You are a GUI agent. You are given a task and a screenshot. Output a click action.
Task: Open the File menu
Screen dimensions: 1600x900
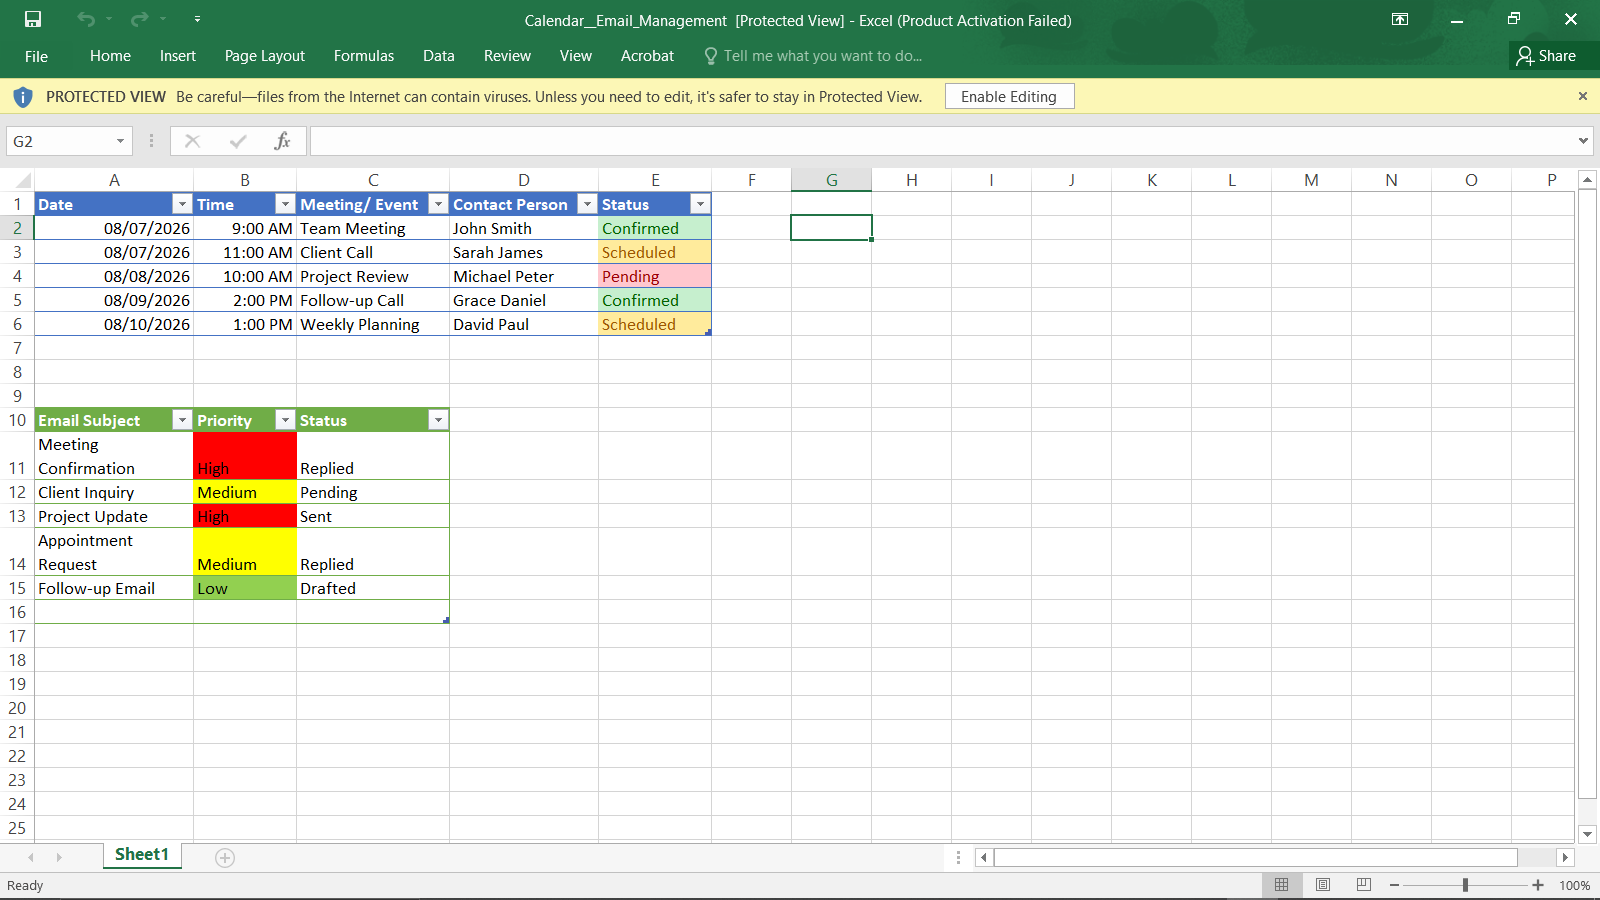(36, 56)
